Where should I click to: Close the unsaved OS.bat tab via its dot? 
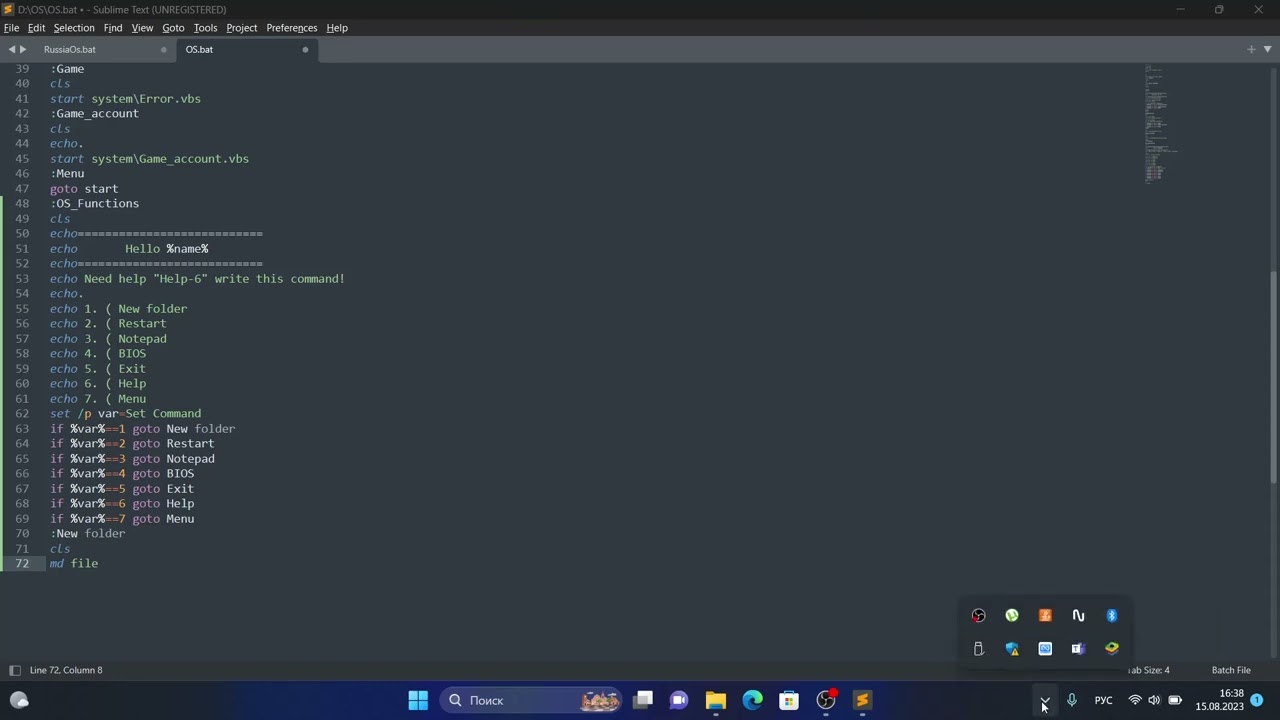305,49
